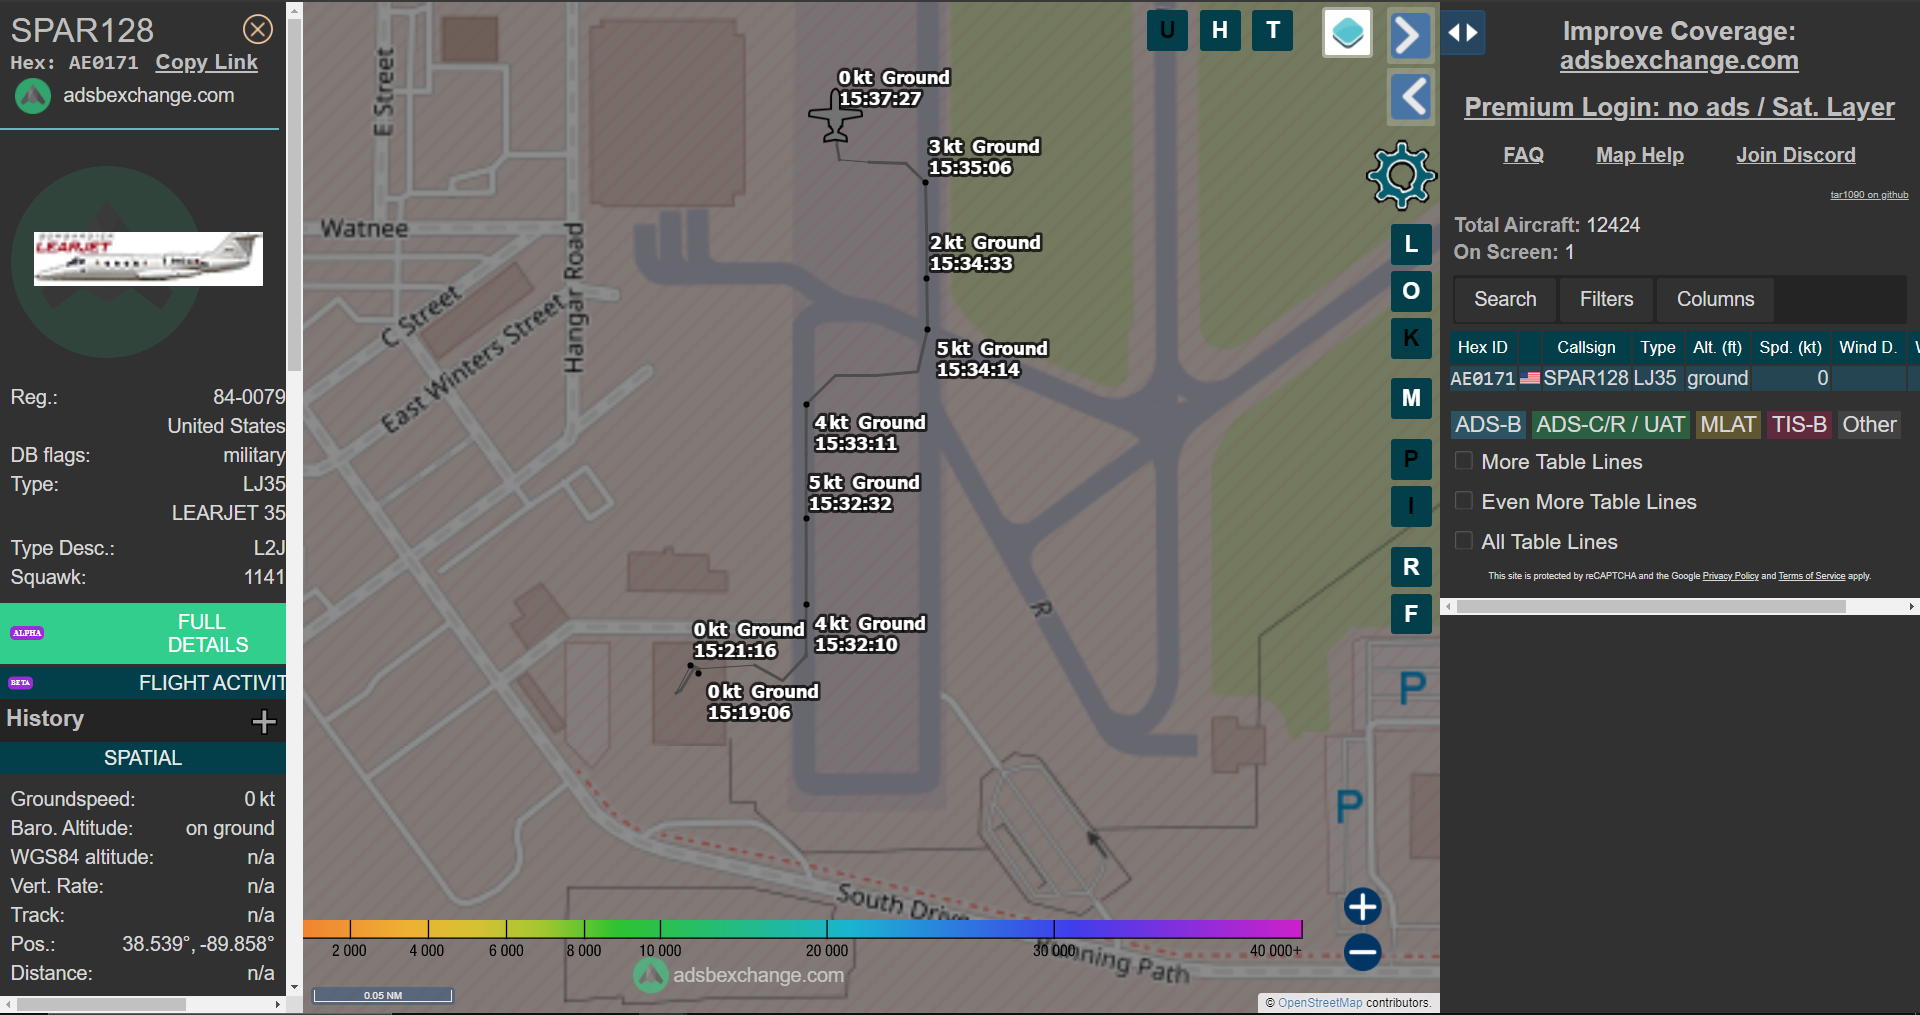Open the Privacy Policy link
1920x1015 pixels.
pyautogui.click(x=1730, y=576)
